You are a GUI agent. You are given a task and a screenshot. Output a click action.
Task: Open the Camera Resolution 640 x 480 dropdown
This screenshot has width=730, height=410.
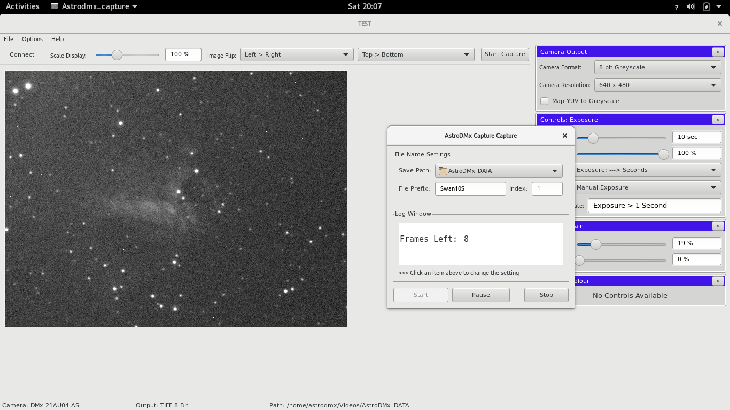point(656,85)
